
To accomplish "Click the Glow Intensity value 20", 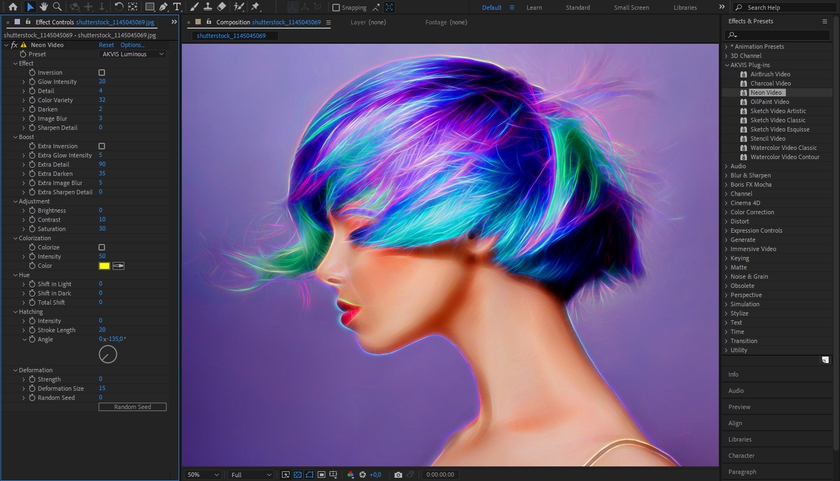I will 102,81.
